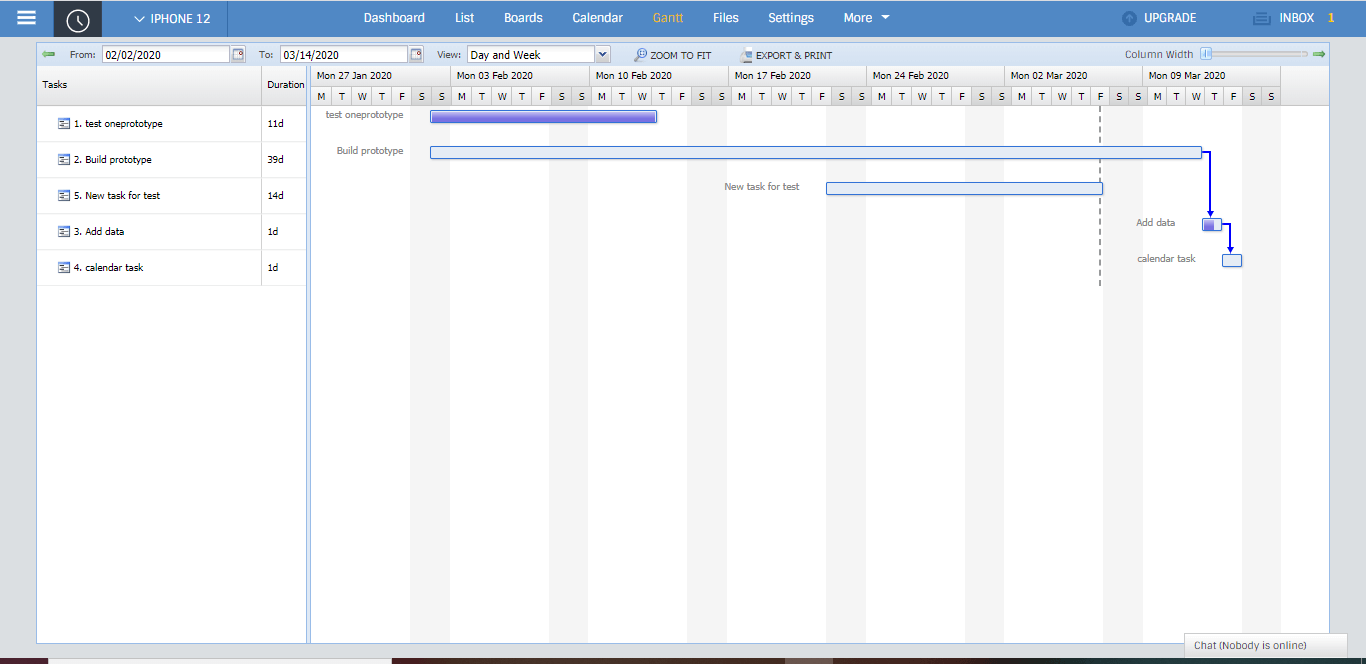Open the Calendar tab
This screenshot has width=1366, height=664.
pos(597,18)
